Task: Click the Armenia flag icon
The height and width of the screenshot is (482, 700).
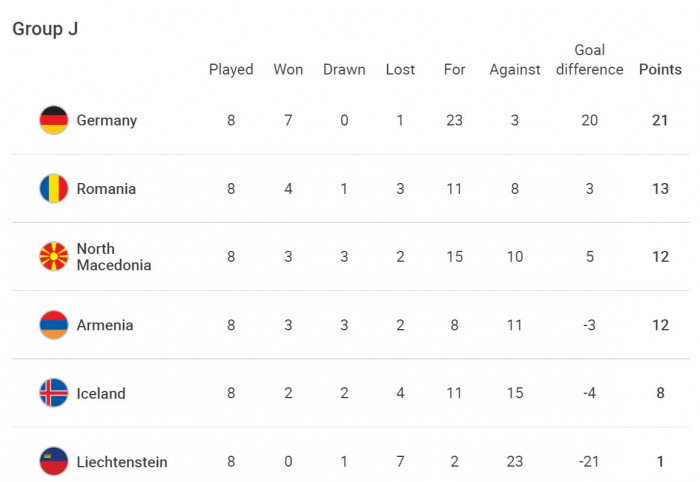Action: click(54, 325)
